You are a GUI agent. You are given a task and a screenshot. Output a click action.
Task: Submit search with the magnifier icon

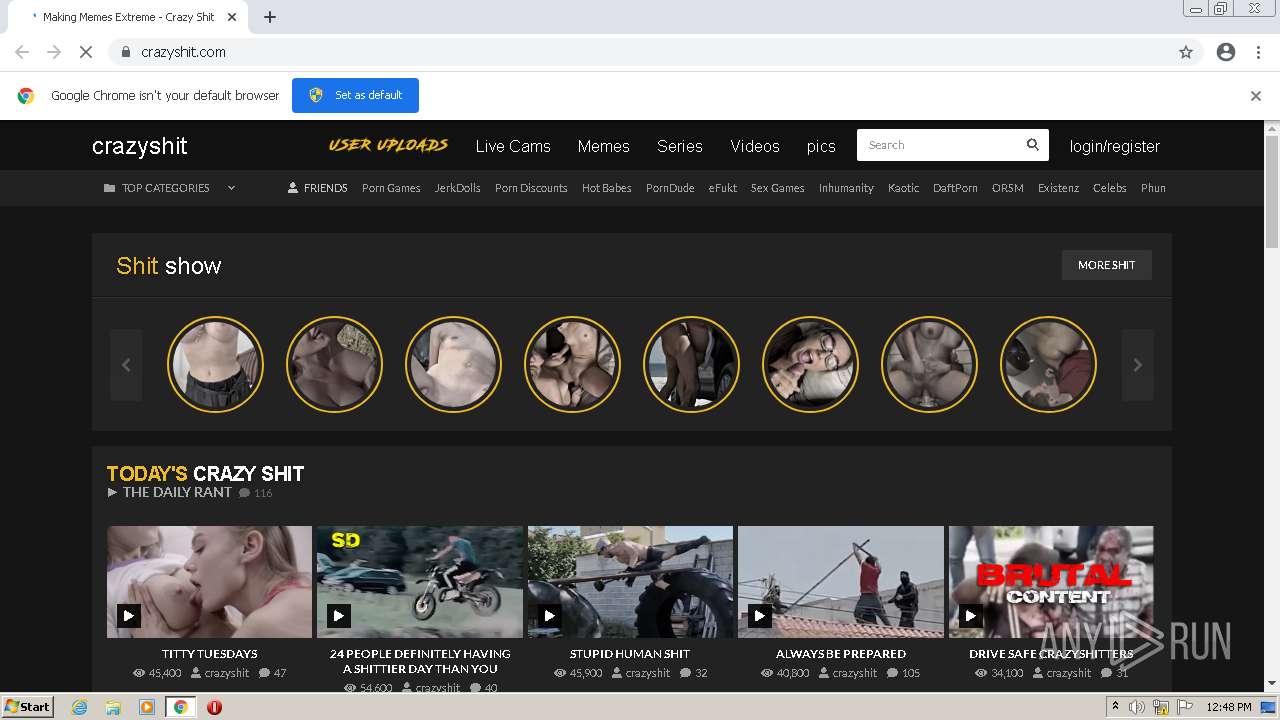click(1033, 145)
